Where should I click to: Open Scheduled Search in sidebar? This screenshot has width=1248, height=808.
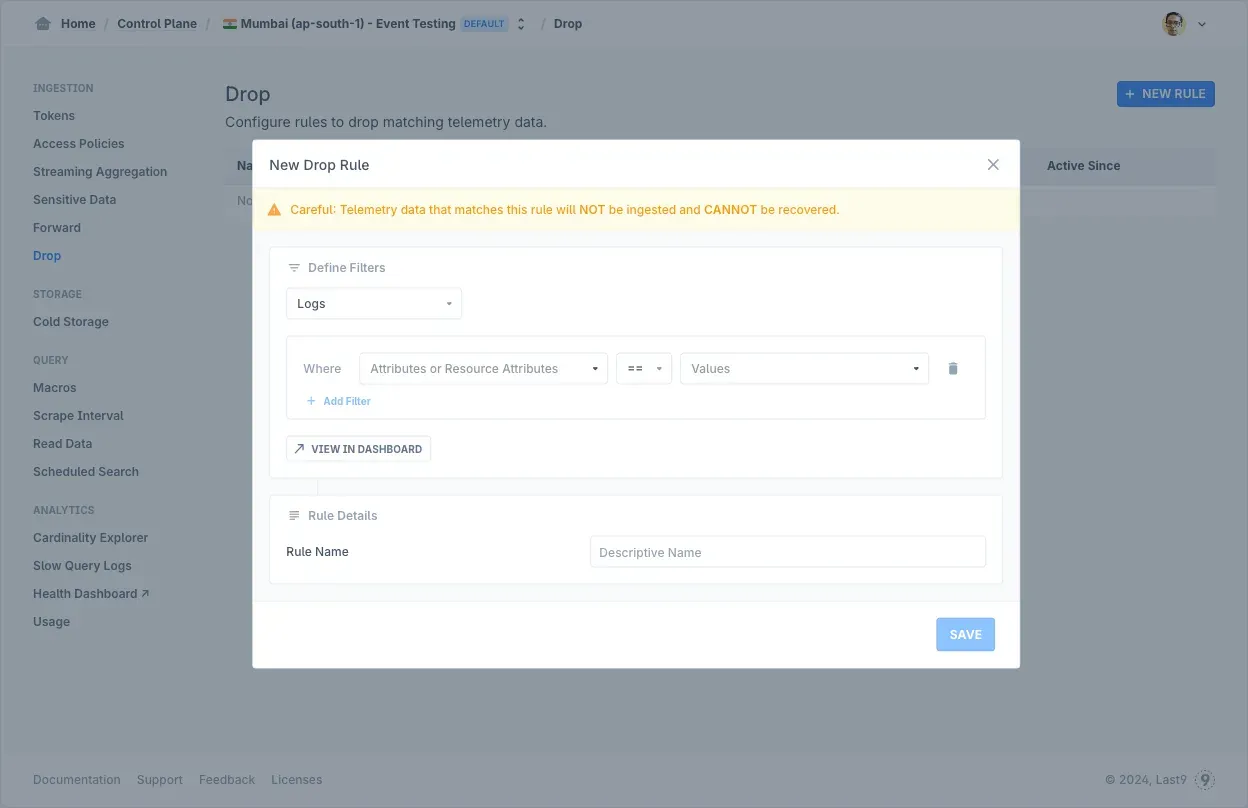click(86, 472)
